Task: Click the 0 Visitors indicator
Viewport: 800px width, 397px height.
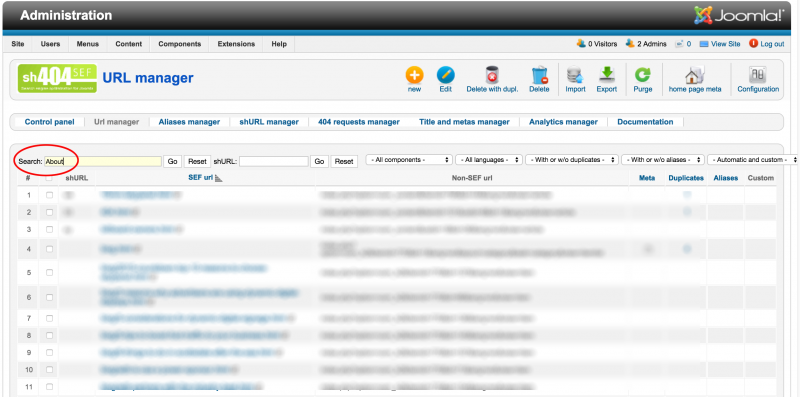Action: [597, 44]
